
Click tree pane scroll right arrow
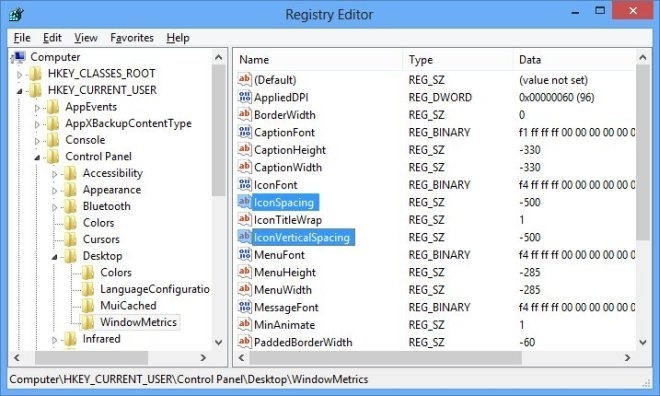[203, 358]
